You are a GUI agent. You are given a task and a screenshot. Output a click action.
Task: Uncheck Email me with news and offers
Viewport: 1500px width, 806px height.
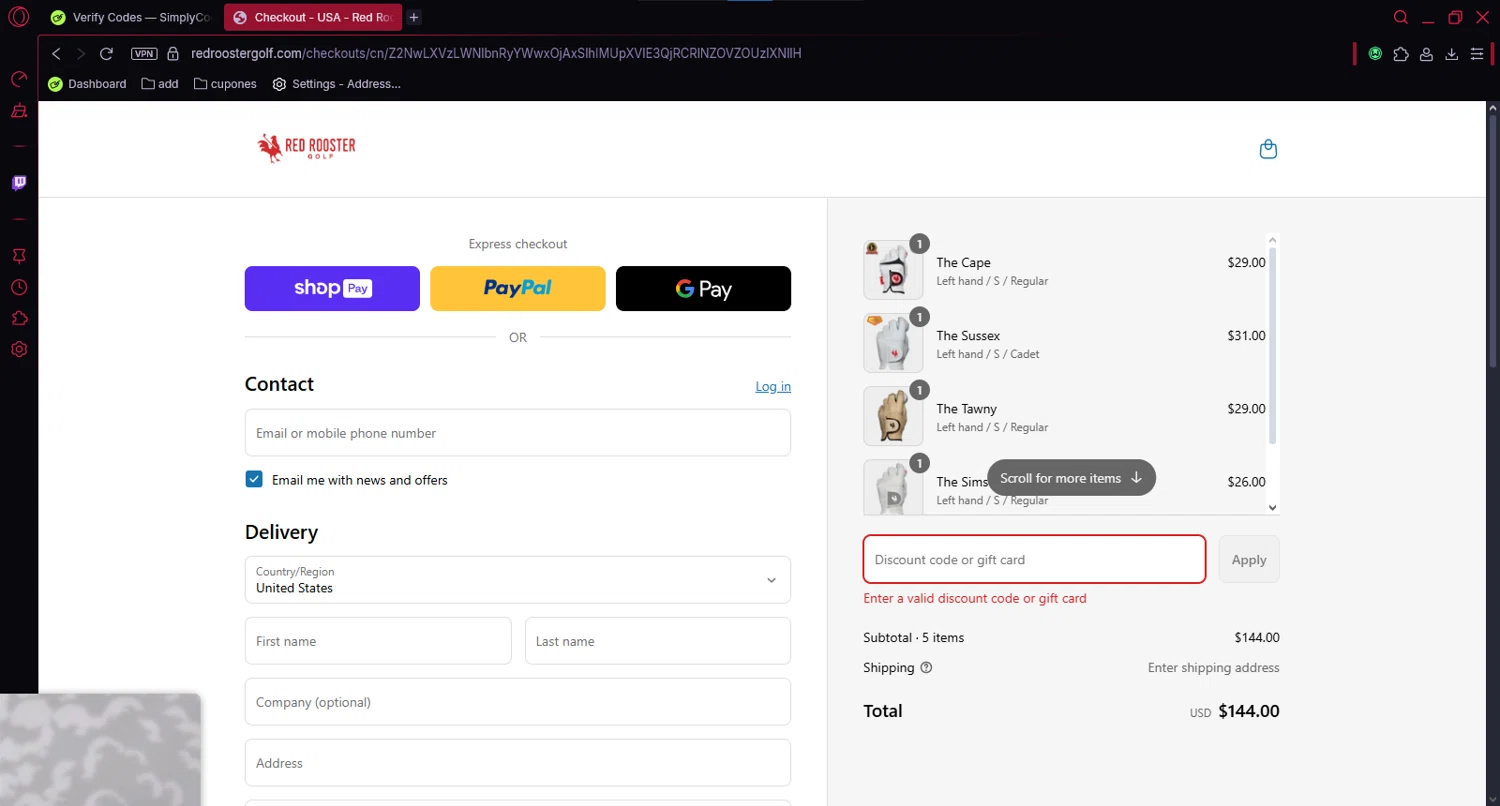tap(254, 480)
